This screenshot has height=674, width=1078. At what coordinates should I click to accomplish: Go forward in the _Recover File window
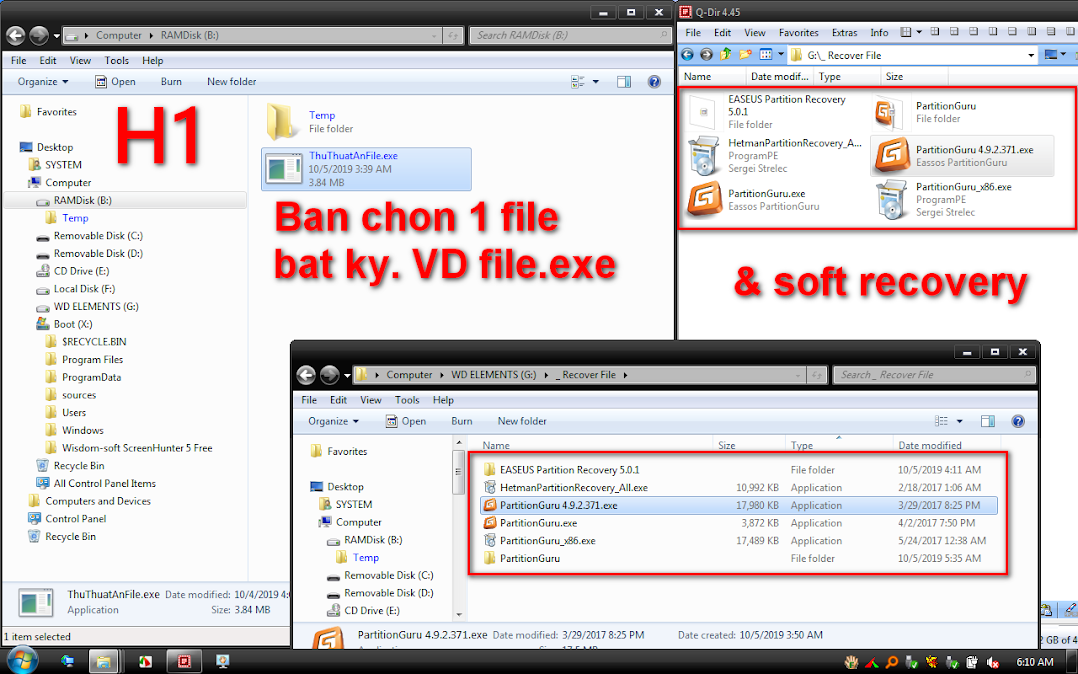point(329,375)
